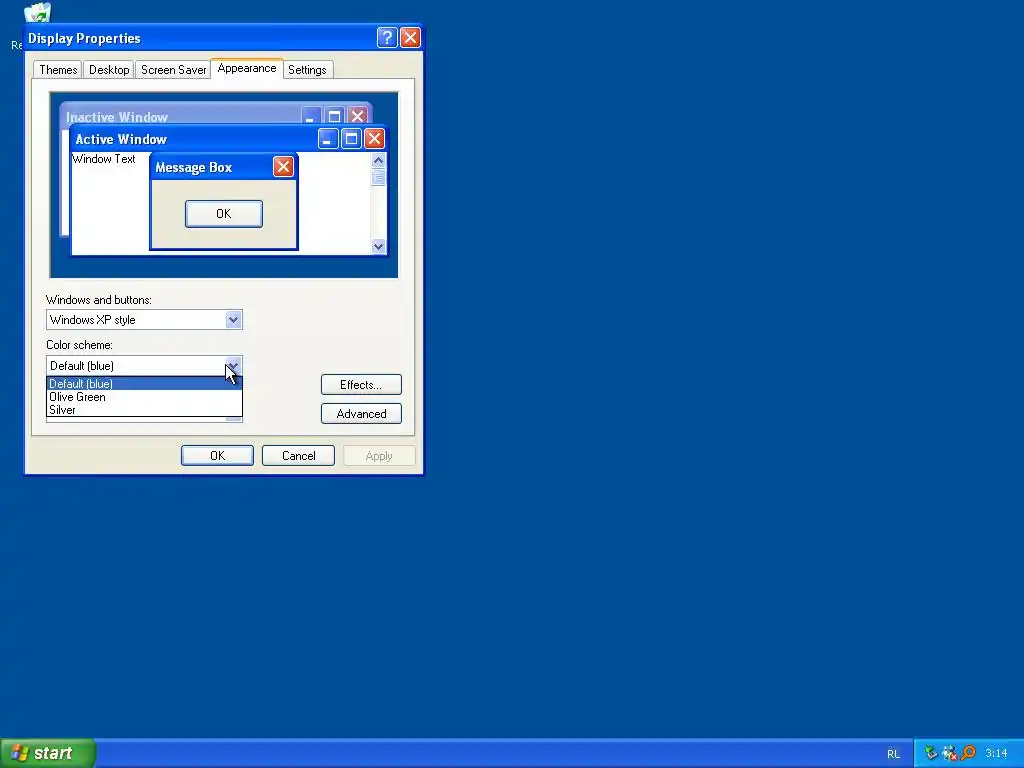Click the preview scrollbar down arrow
Screen dimensions: 1024x768
coord(378,246)
